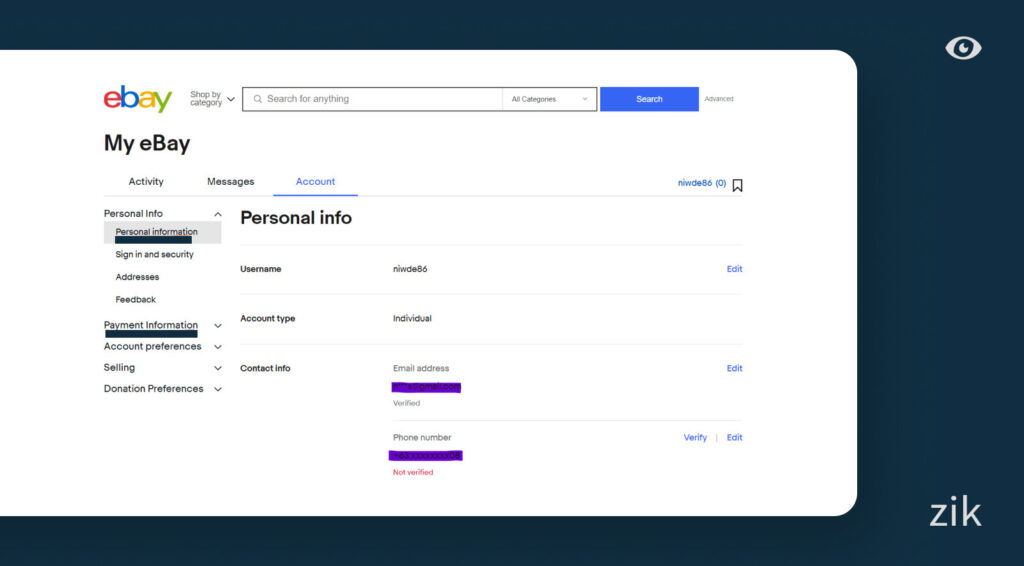Click the bookmark icon beside niwde86
Screen dimensions: 1024x566
coord(737,185)
